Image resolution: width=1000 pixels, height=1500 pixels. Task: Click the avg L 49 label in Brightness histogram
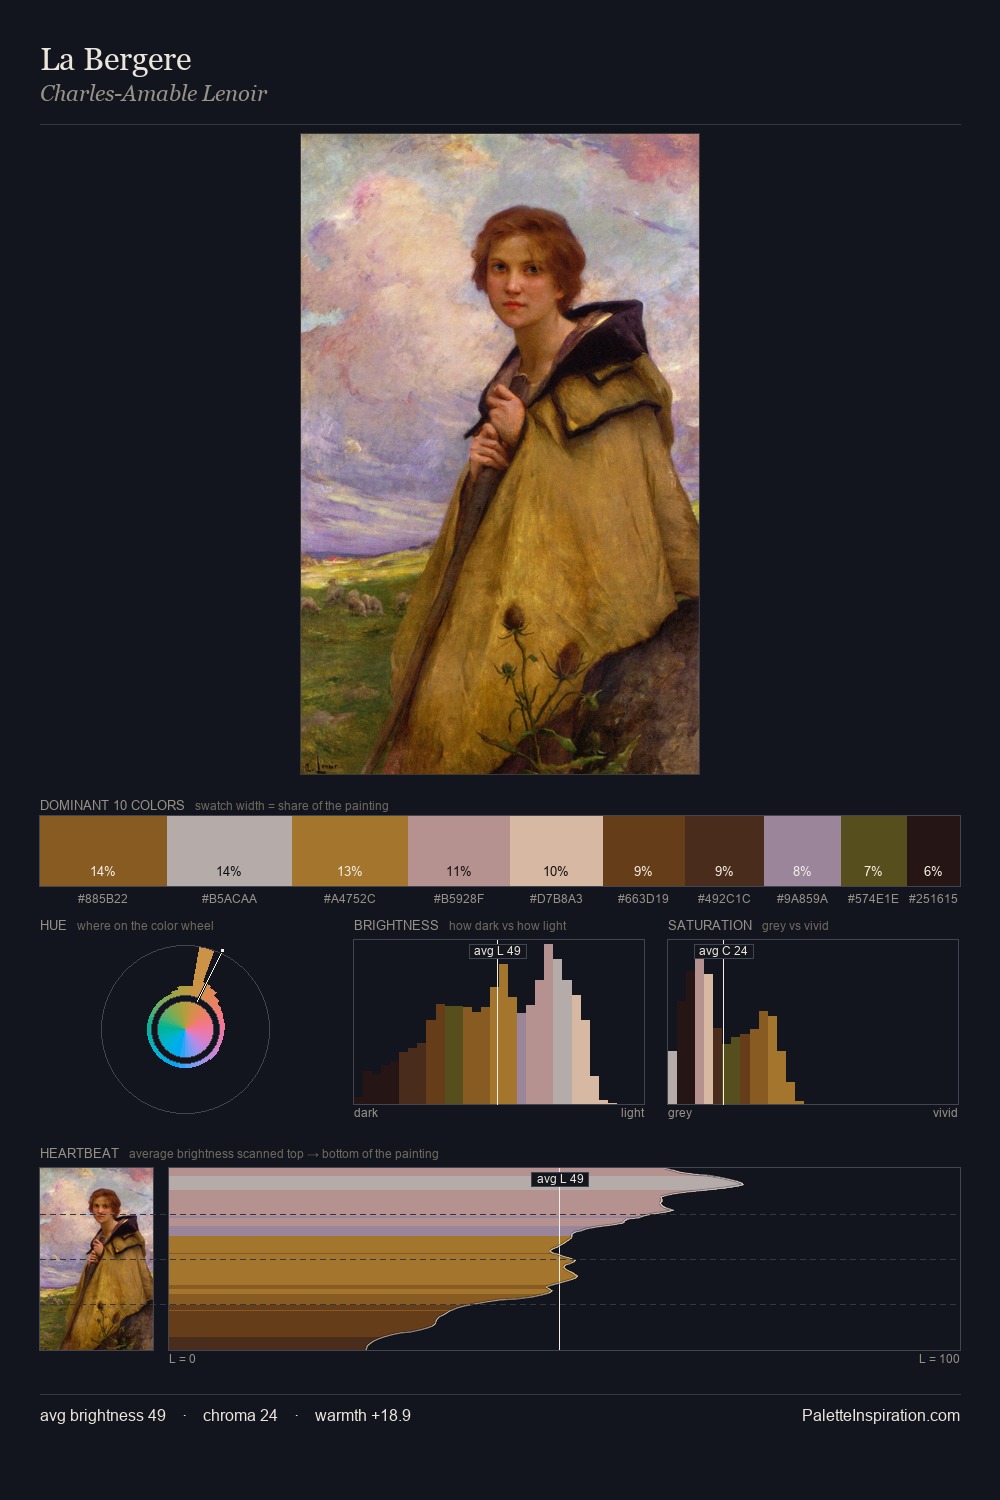coord(498,951)
